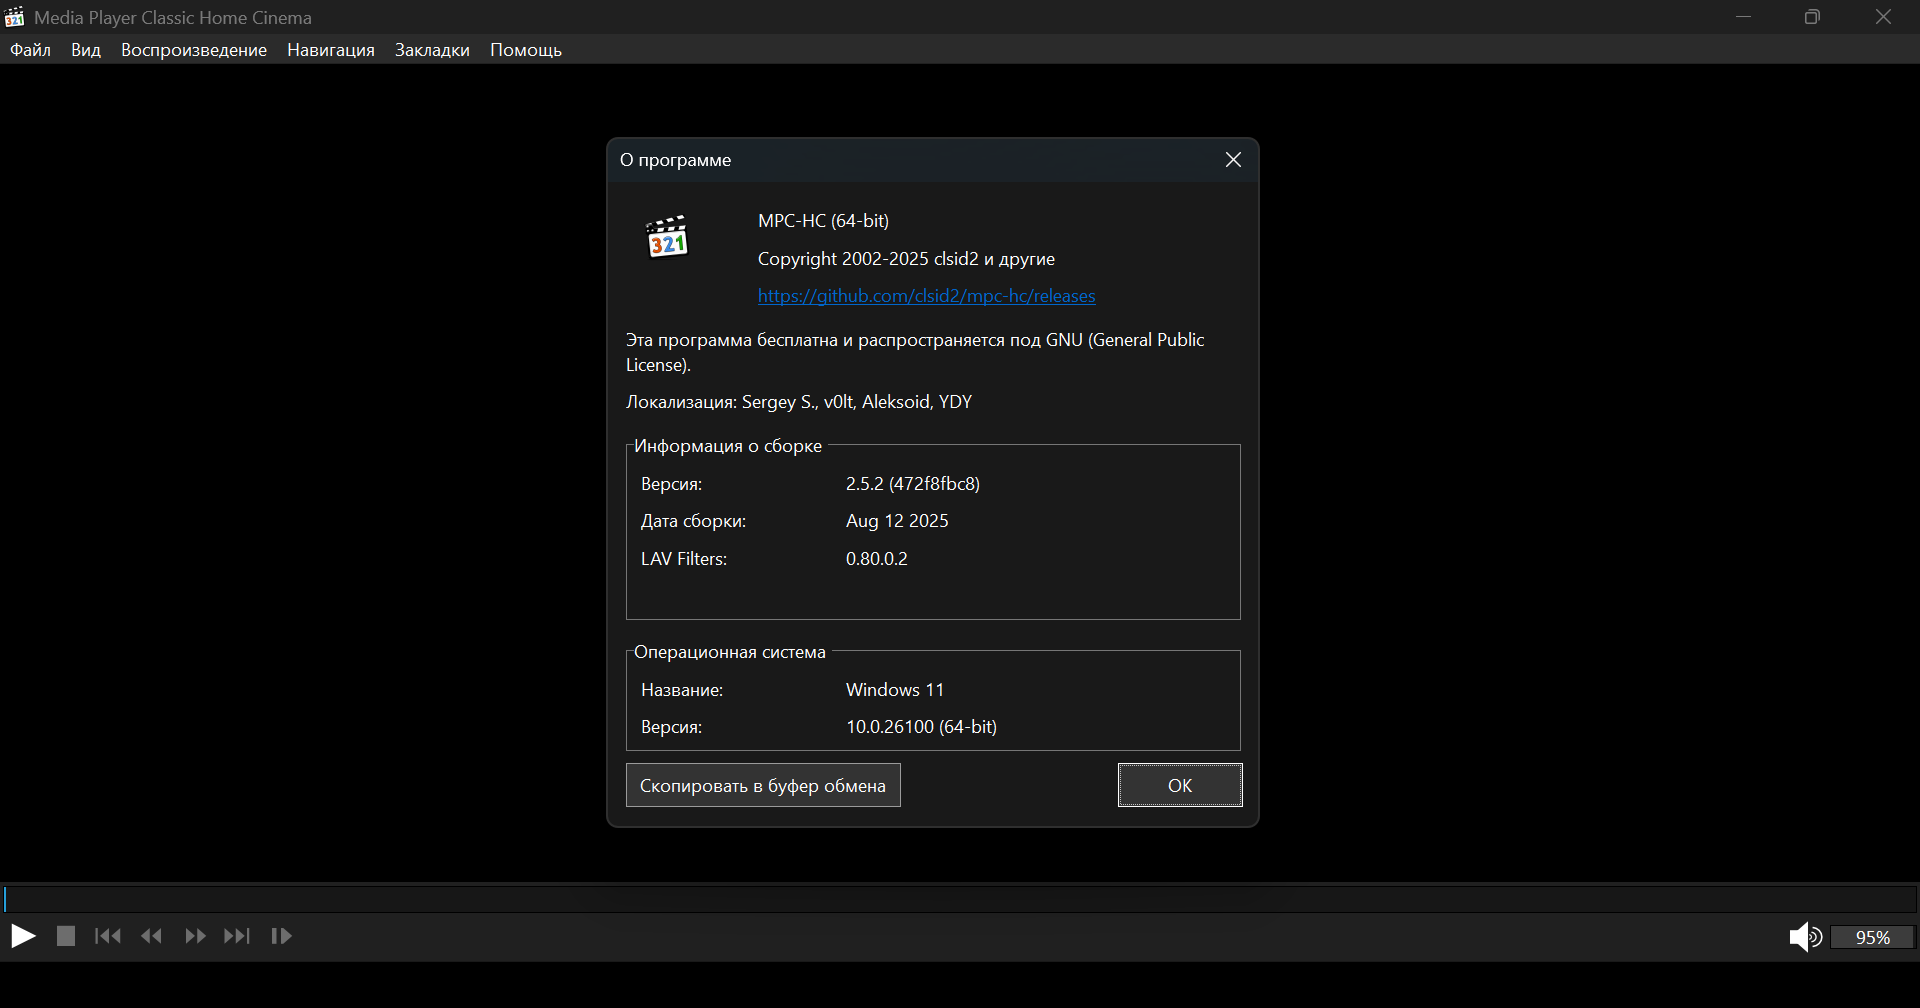Click the Windows 11 OS name

[895, 690]
